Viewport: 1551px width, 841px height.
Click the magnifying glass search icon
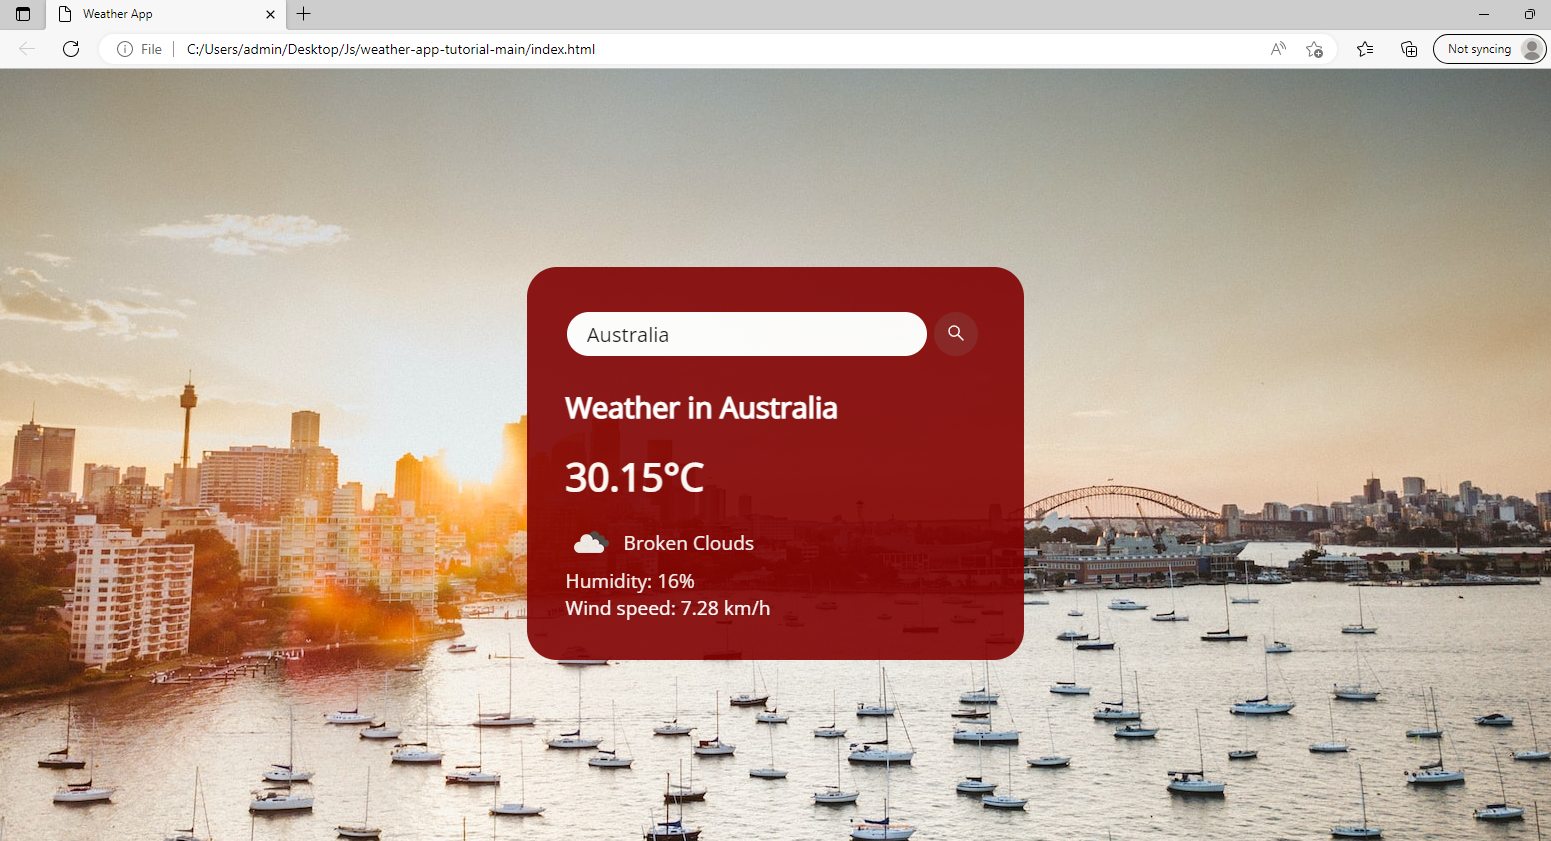(955, 333)
